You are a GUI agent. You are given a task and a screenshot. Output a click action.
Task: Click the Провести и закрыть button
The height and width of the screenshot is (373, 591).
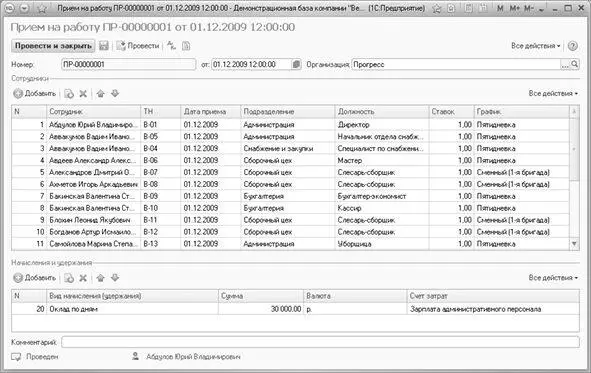pyautogui.click(x=53, y=46)
